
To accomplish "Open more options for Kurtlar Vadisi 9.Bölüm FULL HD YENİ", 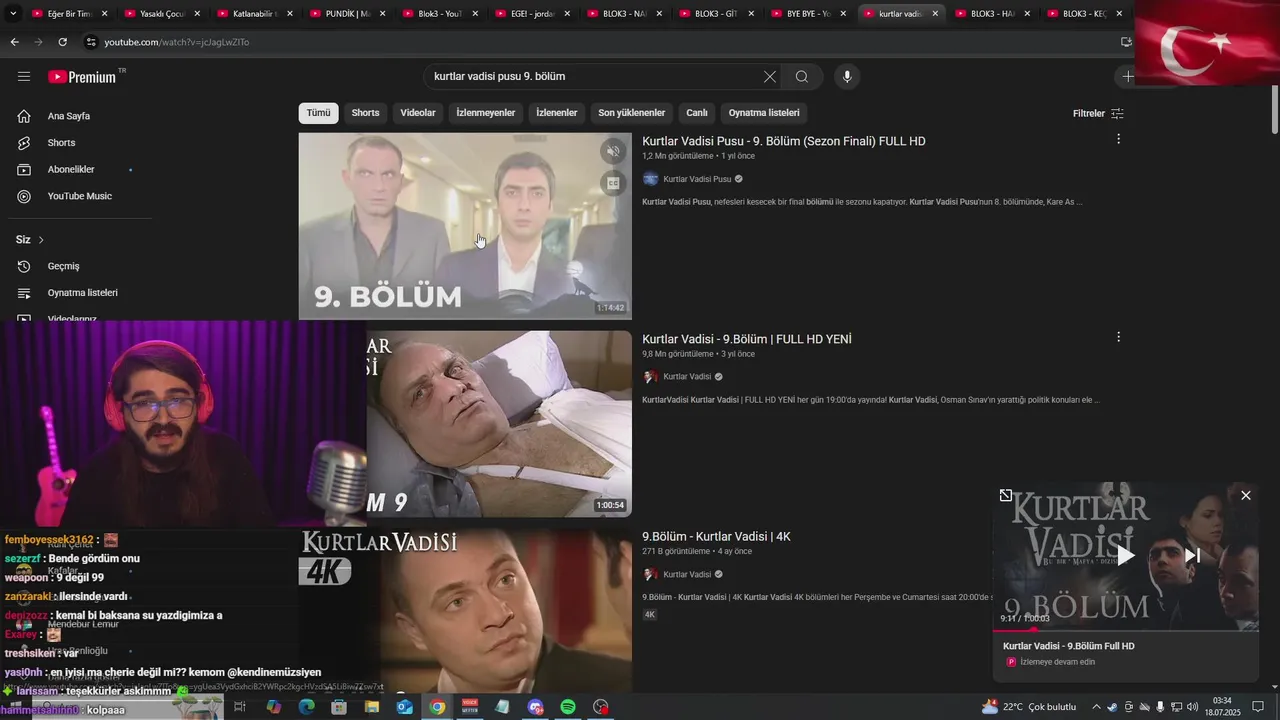I will [x=1118, y=337].
